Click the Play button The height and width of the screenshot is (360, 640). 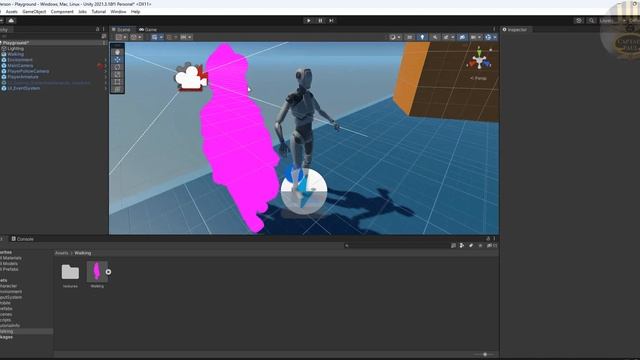[x=309, y=20]
